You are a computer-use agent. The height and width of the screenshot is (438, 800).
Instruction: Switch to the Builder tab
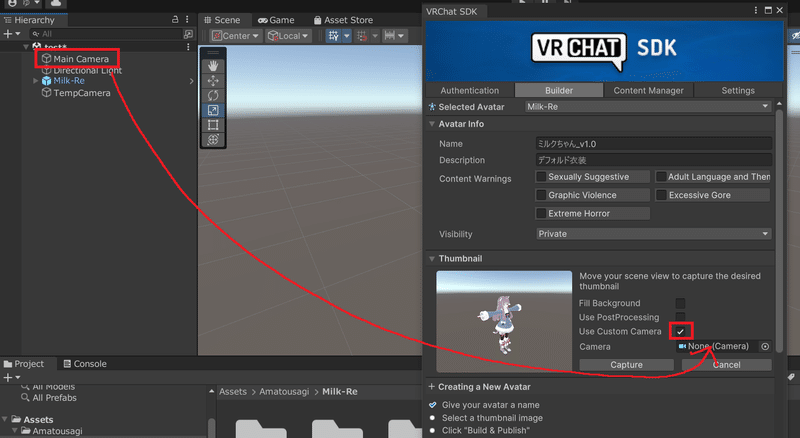click(559, 90)
